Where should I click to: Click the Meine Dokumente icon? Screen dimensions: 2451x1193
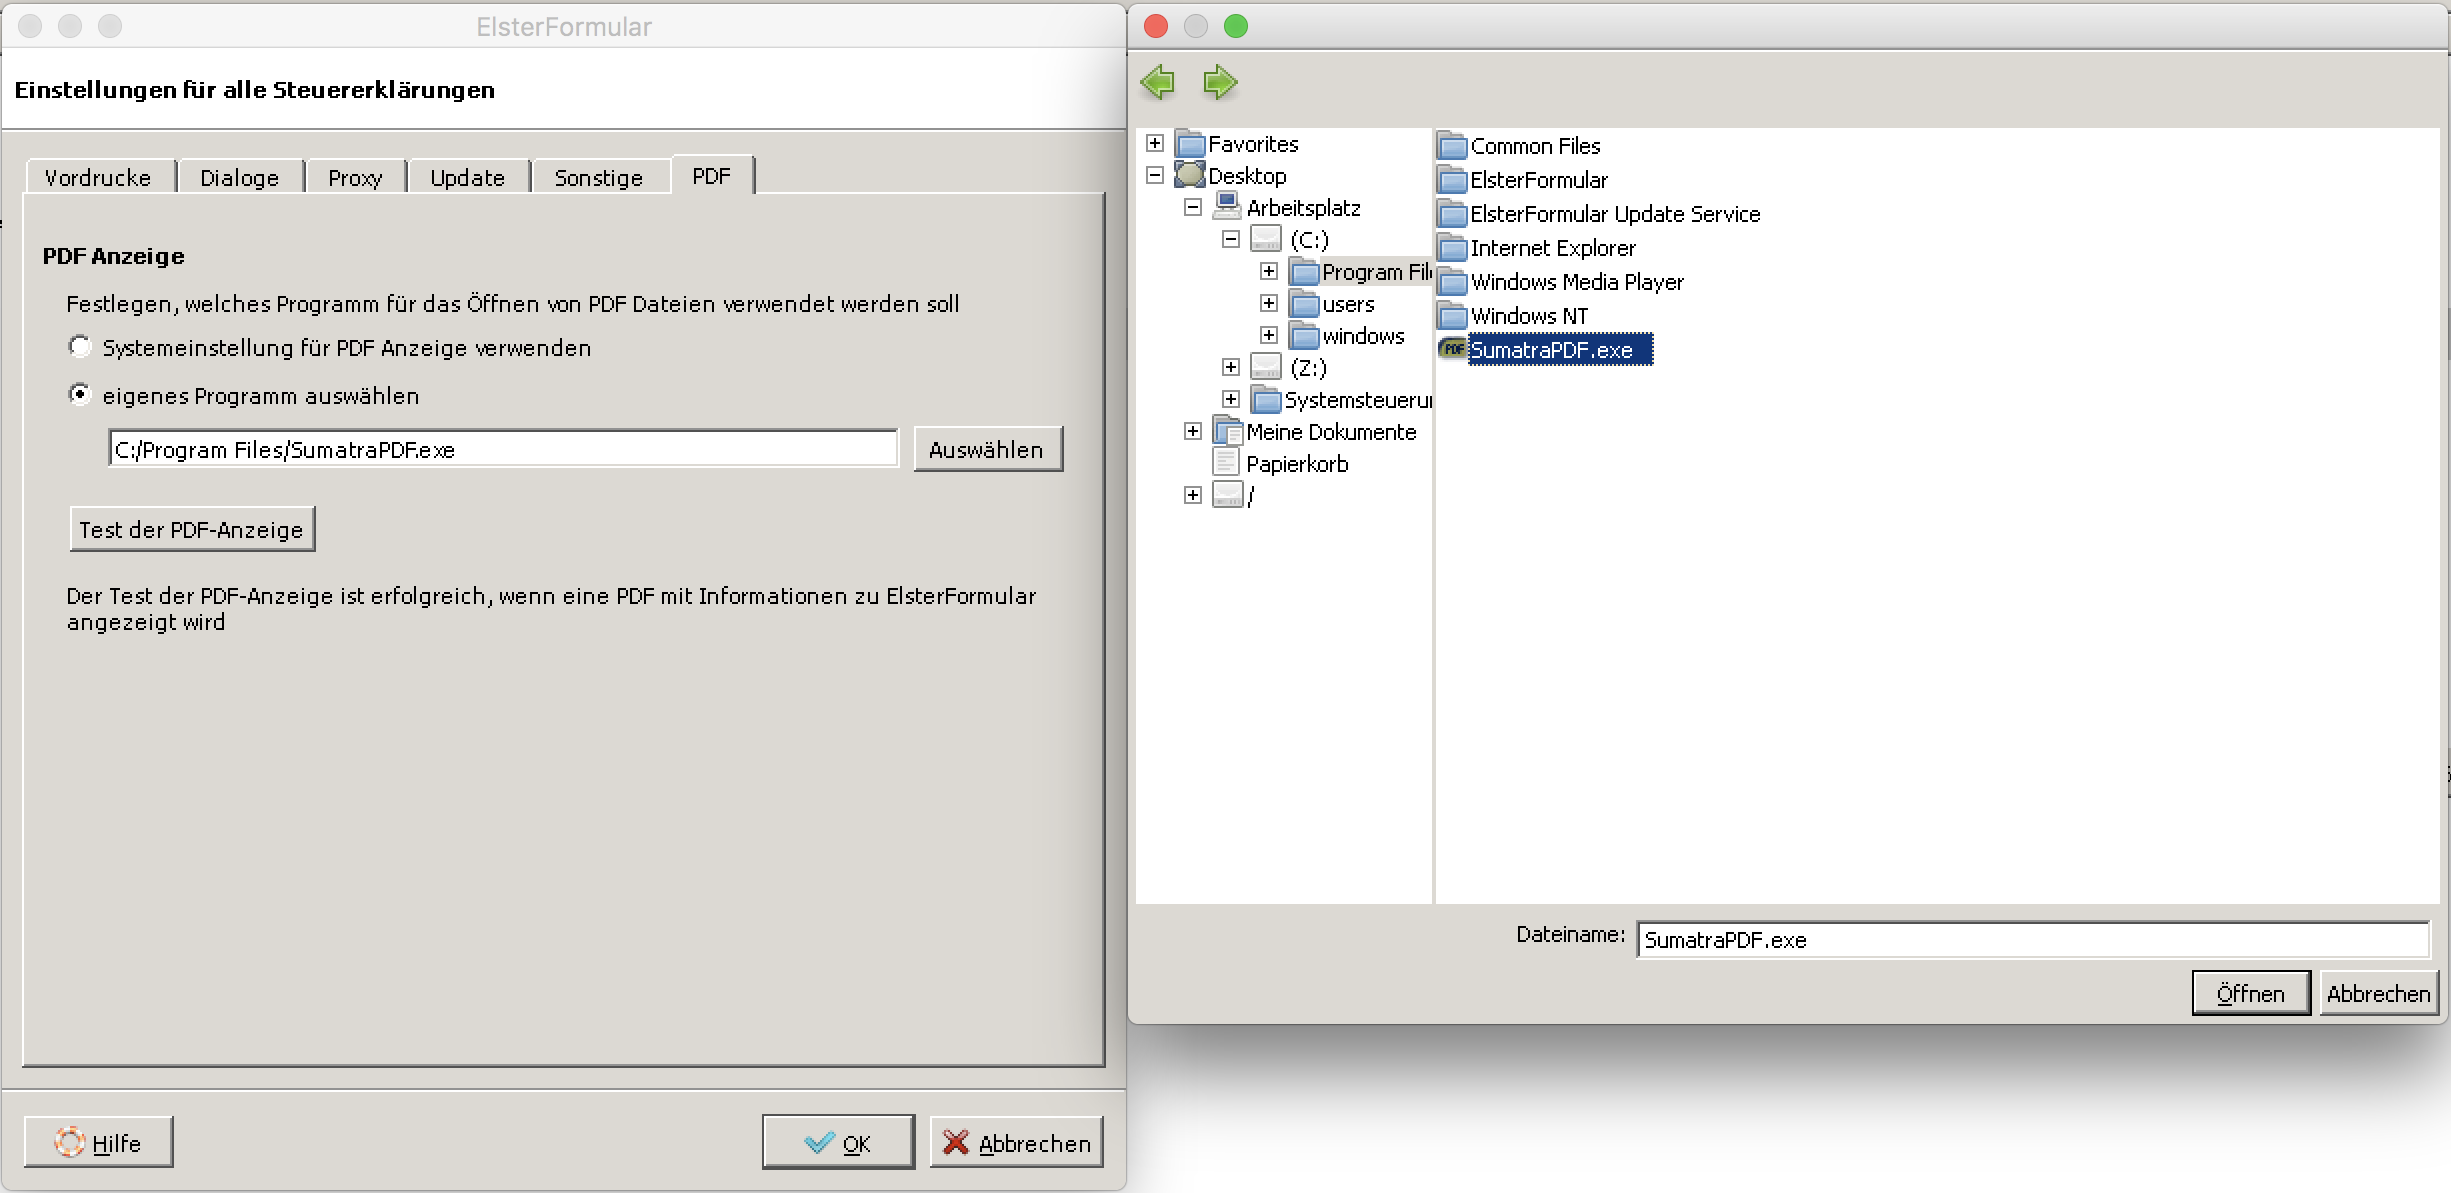coord(1228,432)
